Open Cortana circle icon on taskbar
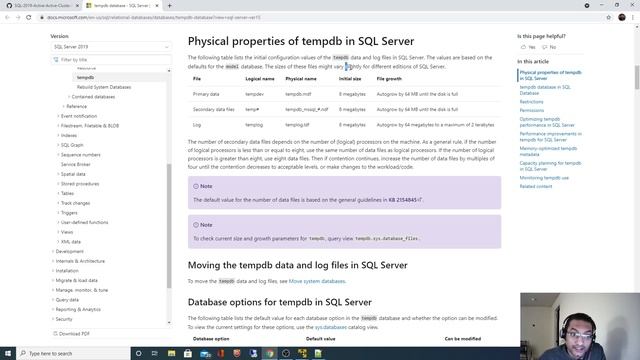This screenshot has width=640, height=360. (138, 353)
